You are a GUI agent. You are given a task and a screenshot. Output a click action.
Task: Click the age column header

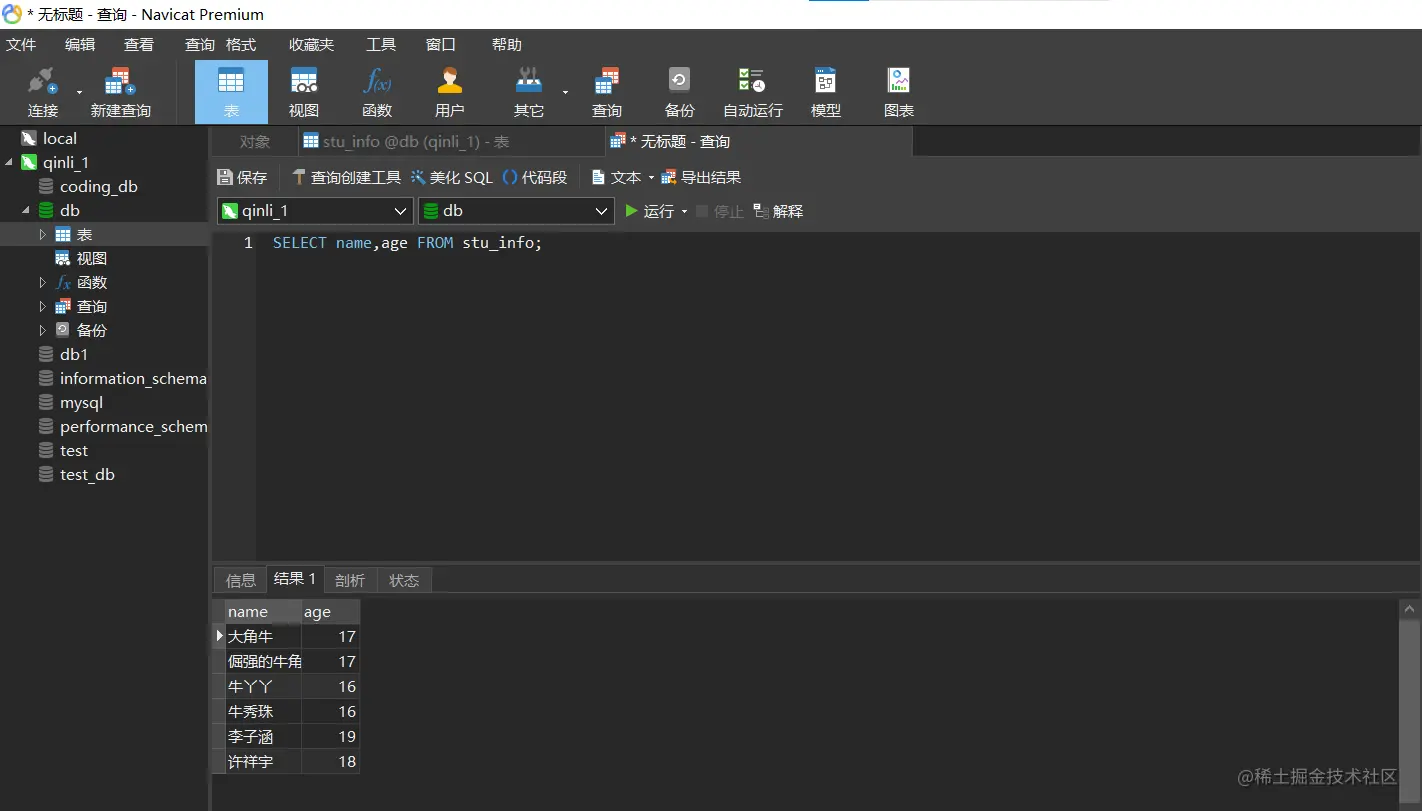pyautogui.click(x=330, y=612)
